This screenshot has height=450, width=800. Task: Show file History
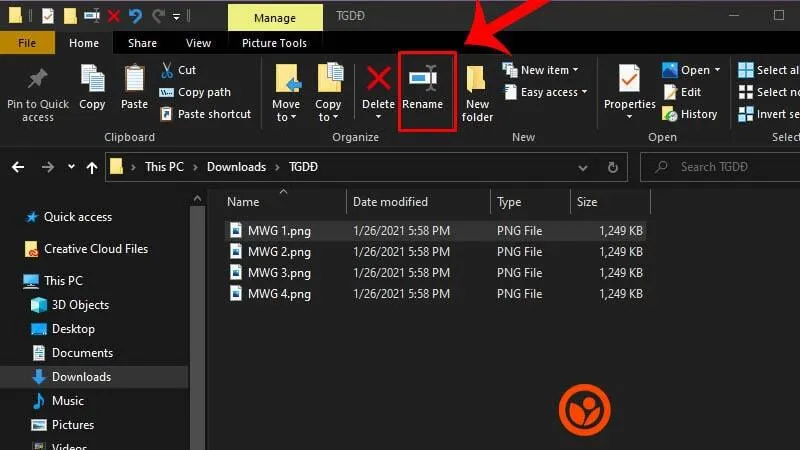(x=690, y=114)
